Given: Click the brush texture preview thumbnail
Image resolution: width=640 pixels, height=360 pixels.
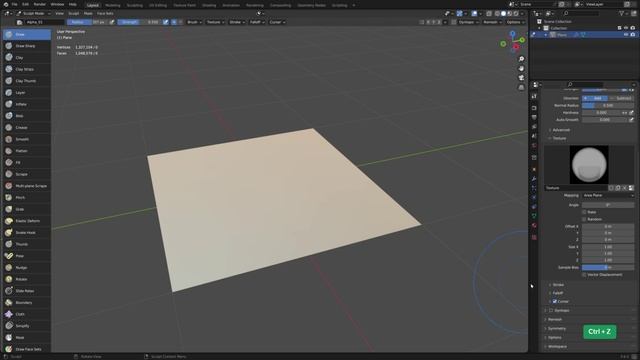Looking at the screenshot, I should [589, 164].
